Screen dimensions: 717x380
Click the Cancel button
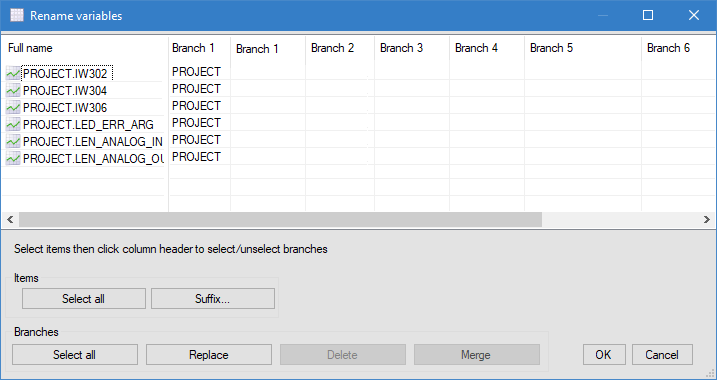[x=662, y=354]
